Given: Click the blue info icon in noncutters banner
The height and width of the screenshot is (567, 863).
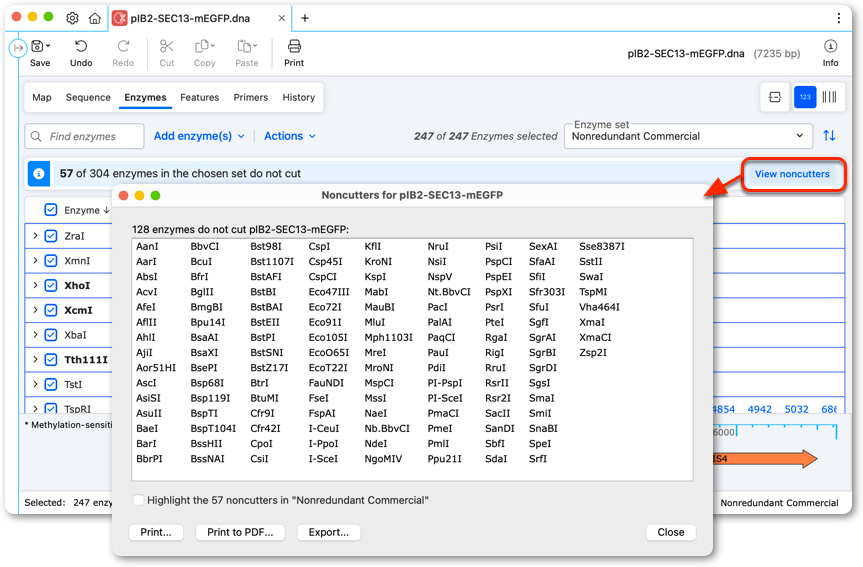Looking at the screenshot, I should 39,174.
